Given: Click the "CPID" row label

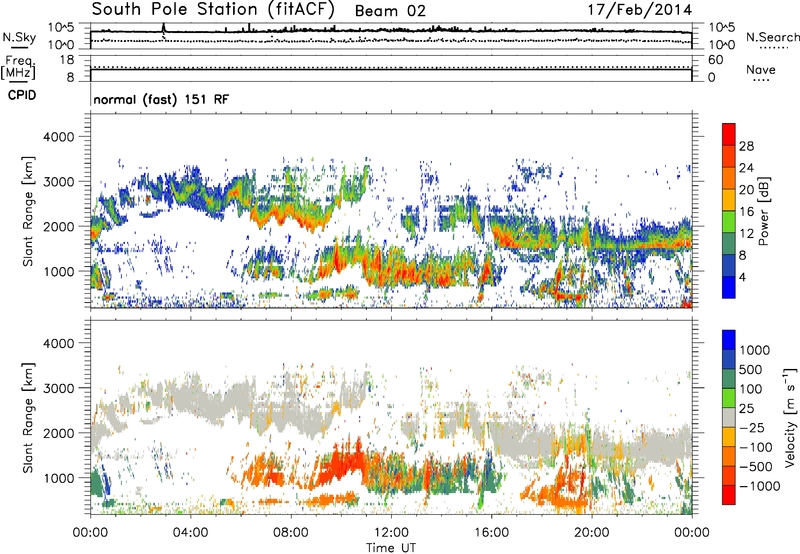Looking at the screenshot, I should click(x=22, y=95).
